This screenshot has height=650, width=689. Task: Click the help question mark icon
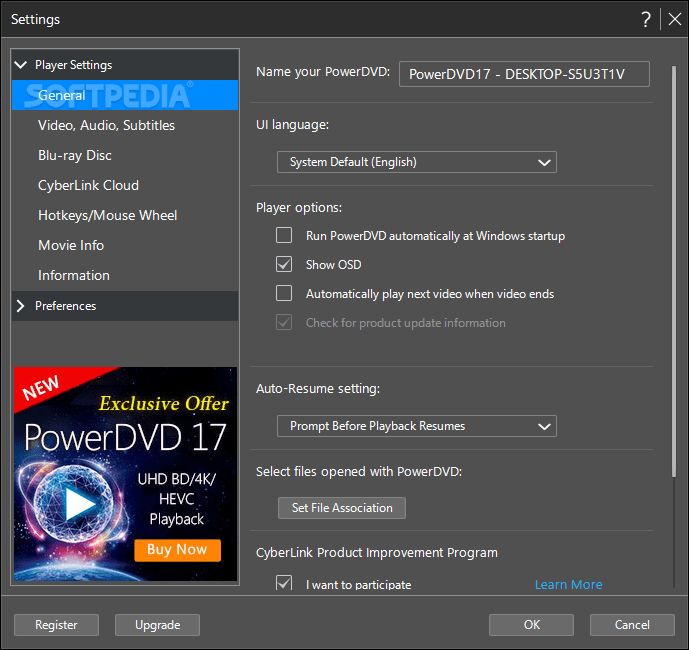coord(645,19)
